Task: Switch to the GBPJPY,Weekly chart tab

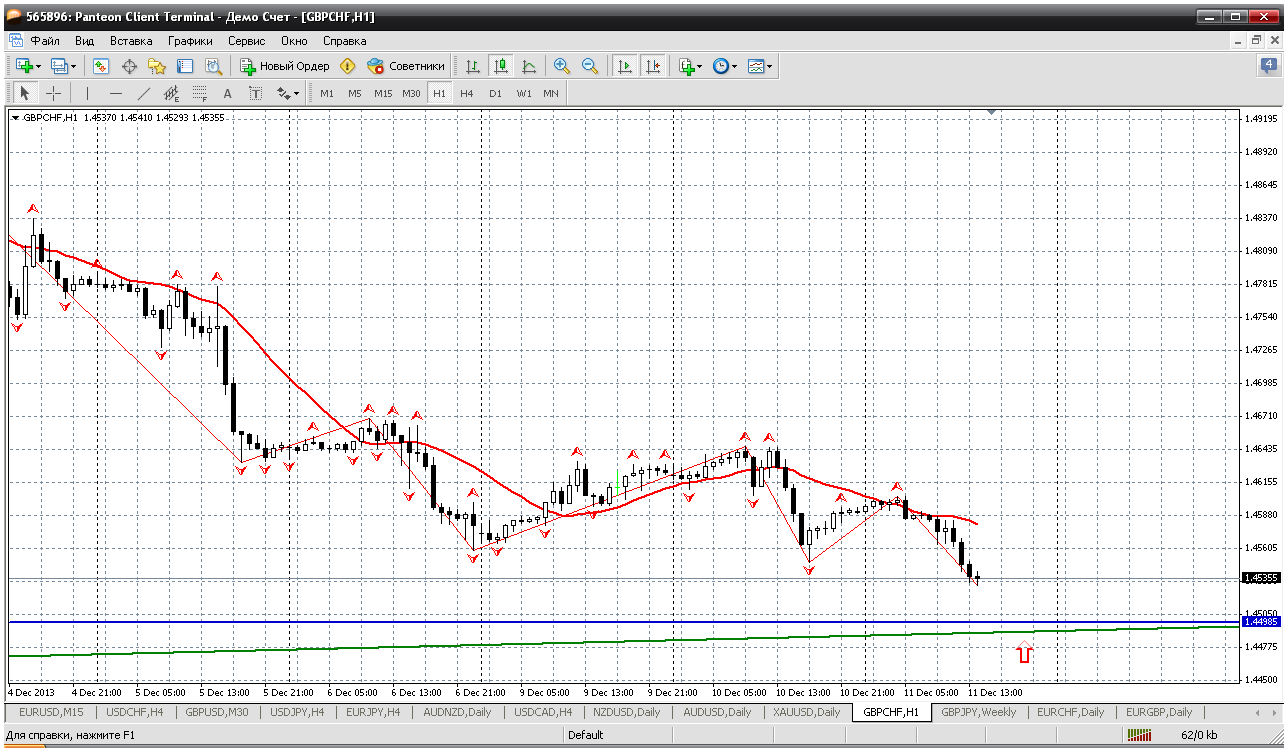Action: pyautogui.click(x=979, y=712)
